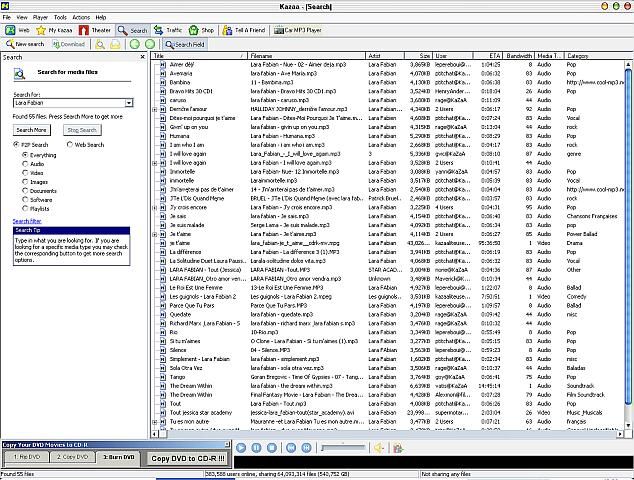Click the player play button
The height and width of the screenshot is (480, 634).
[241, 448]
